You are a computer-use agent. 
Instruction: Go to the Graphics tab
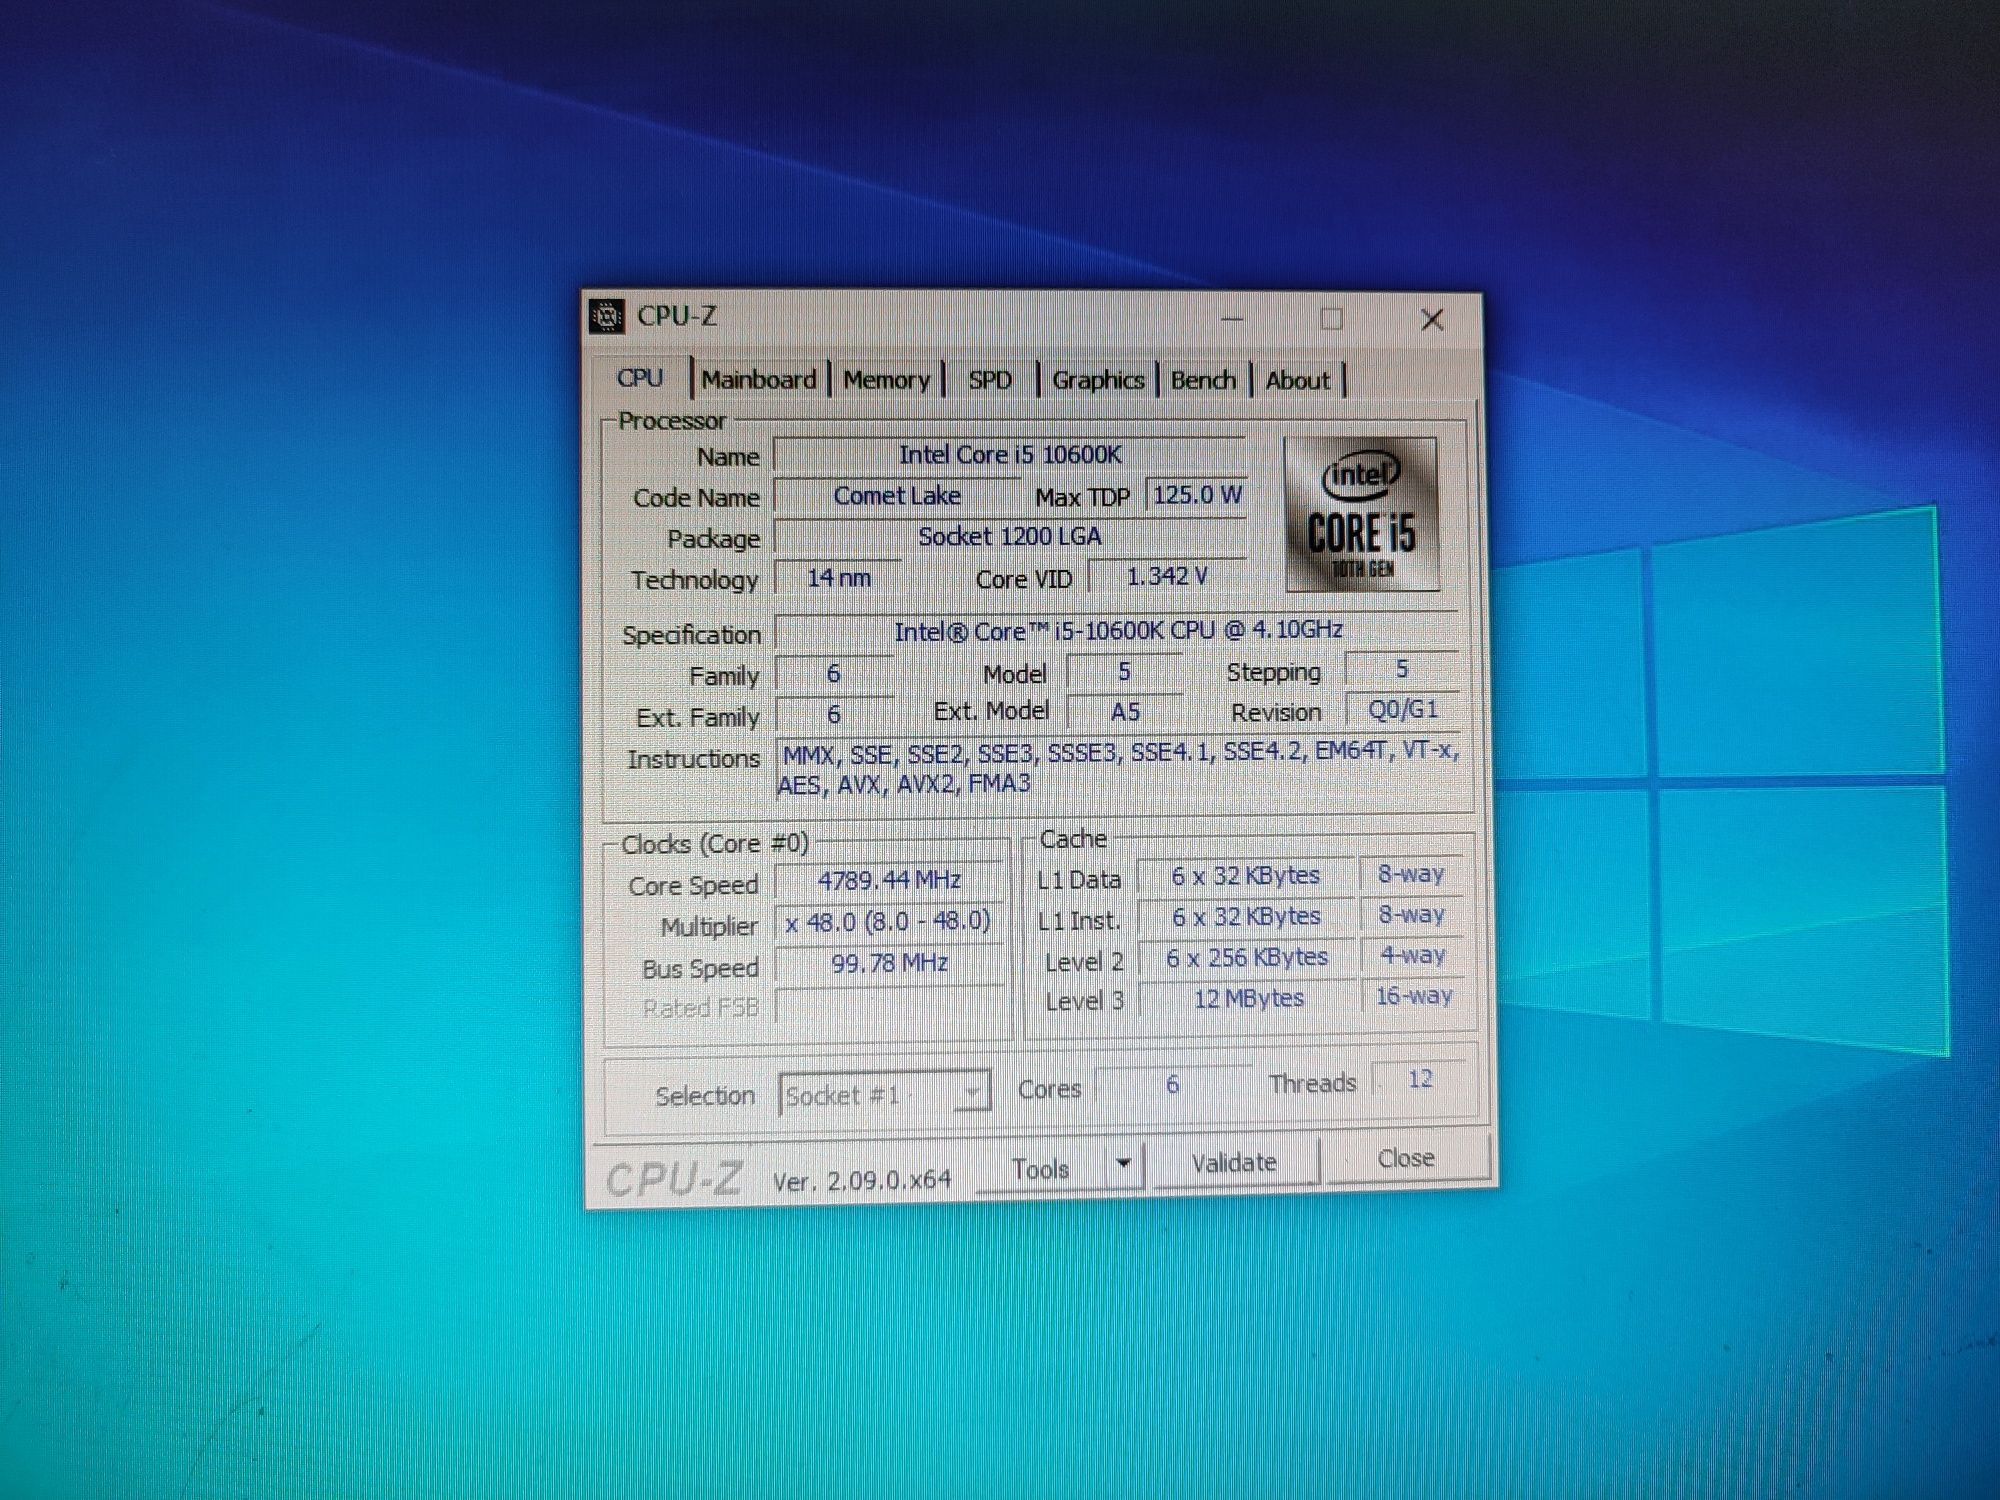click(x=1098, y=380)
